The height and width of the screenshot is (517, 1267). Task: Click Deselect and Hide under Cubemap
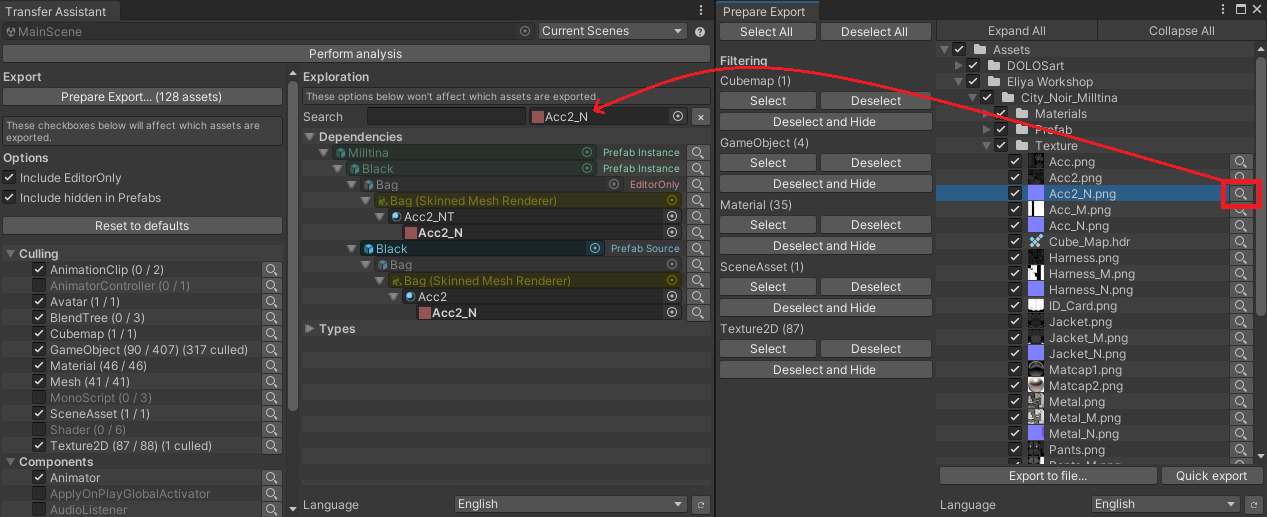(824, 122)
